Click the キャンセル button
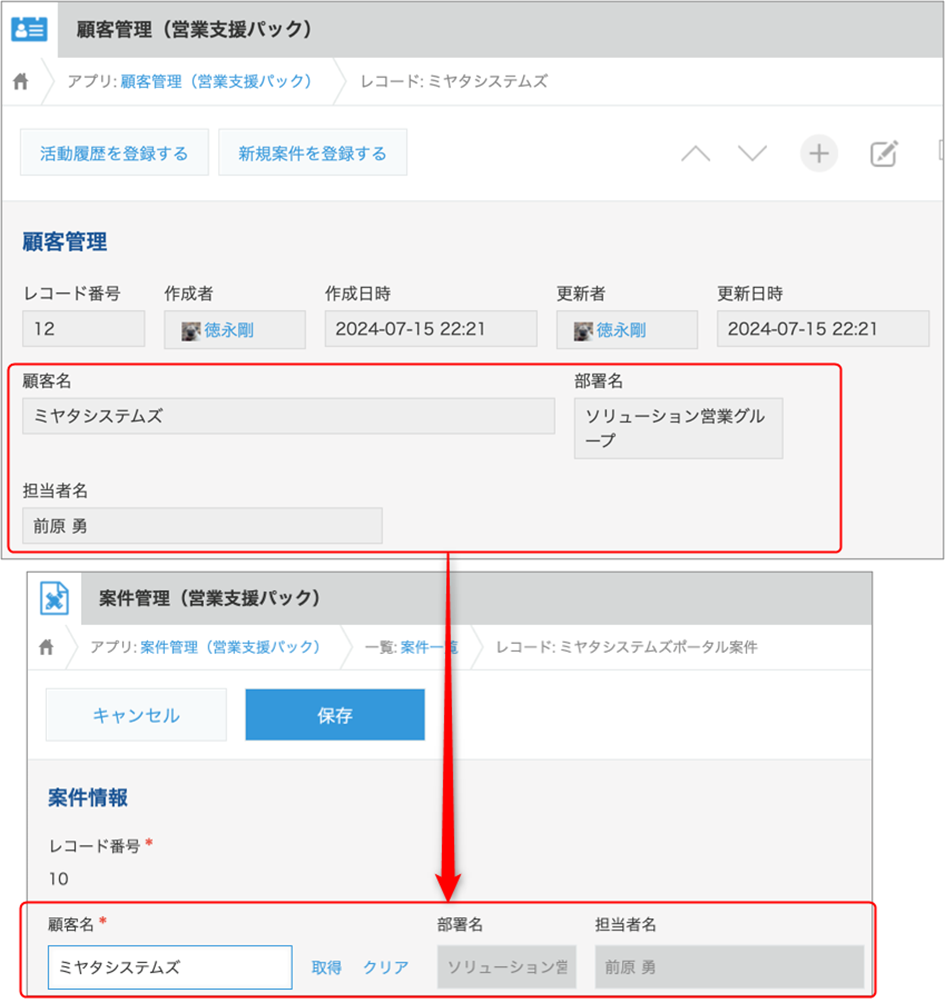The width and height of the screenshot is (945, 1003). tap(136, 715)
